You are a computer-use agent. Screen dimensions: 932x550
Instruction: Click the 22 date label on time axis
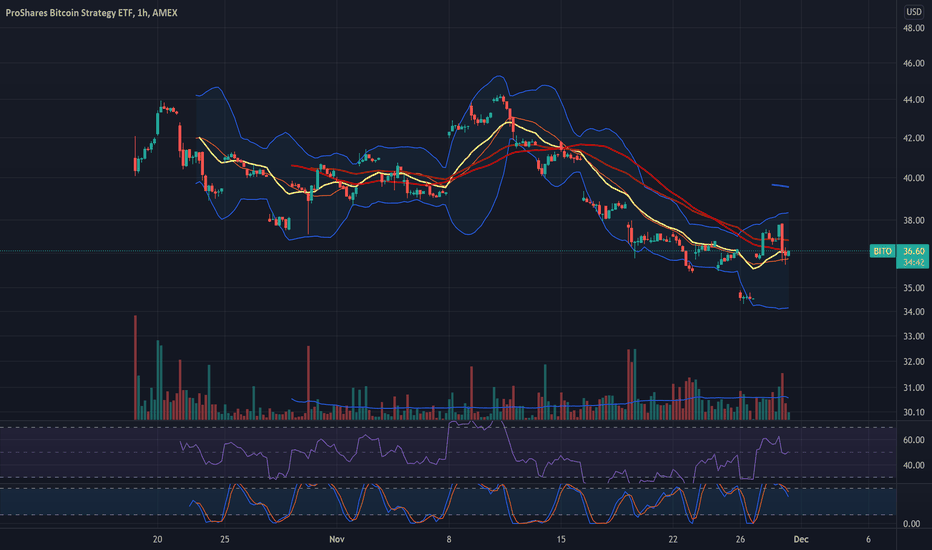(673, 539)
